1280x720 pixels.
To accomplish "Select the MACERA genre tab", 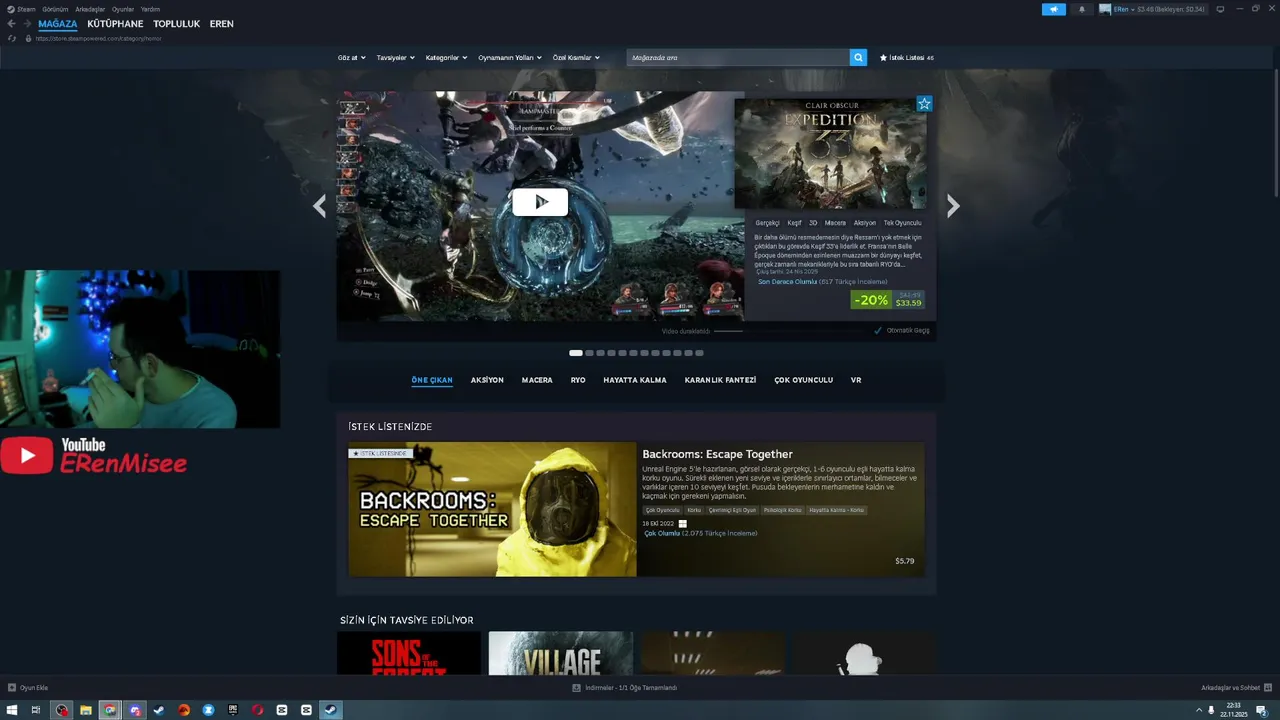I will pos(537,380).
